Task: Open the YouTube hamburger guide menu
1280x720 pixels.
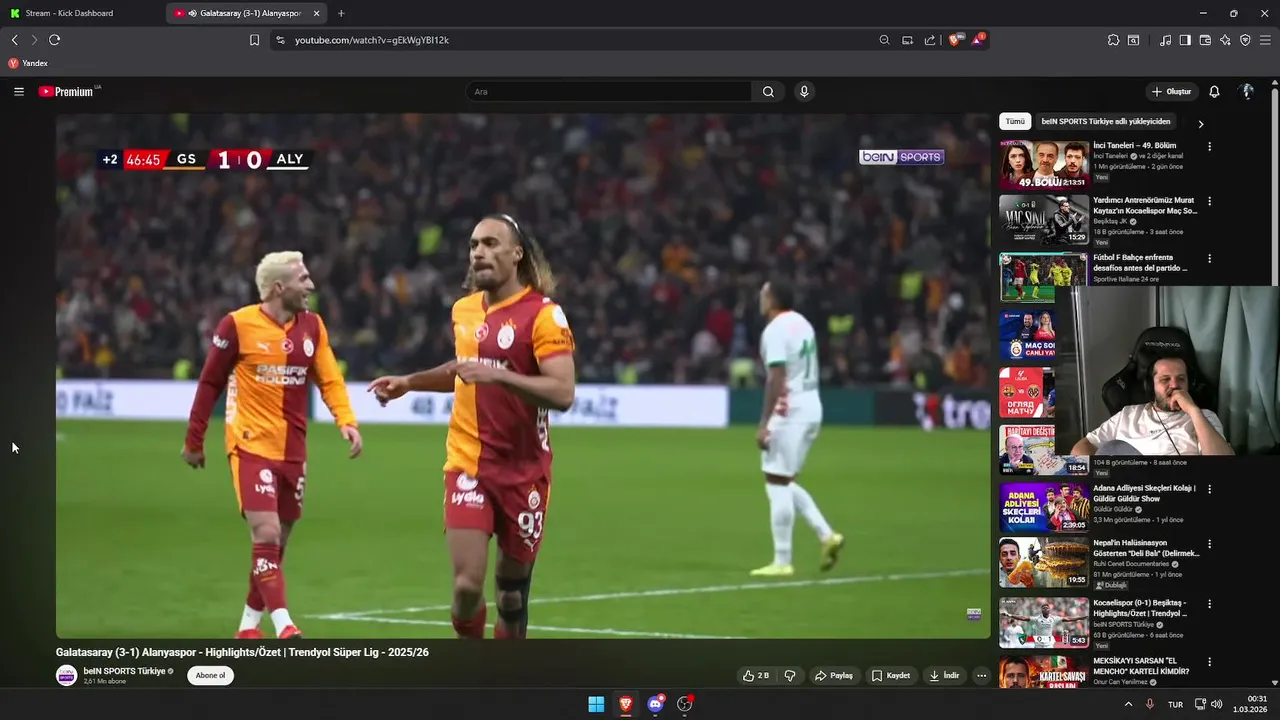Action: (19, 92)
